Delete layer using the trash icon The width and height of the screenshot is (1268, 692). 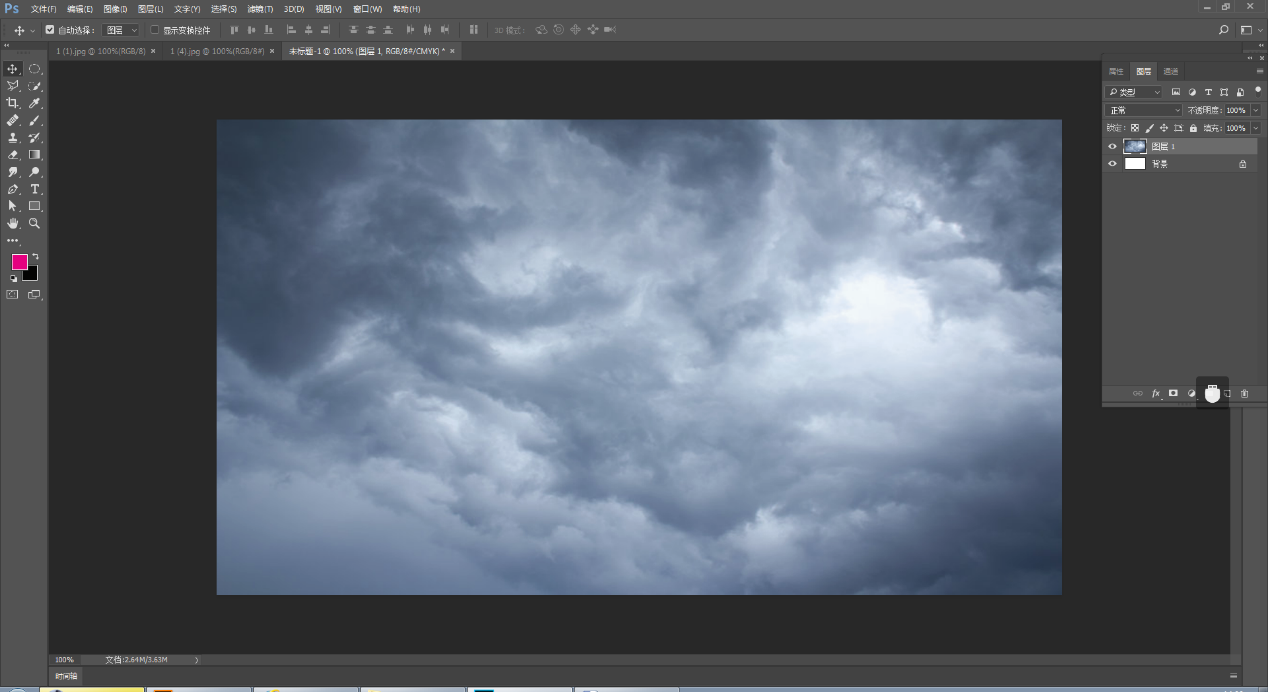1244,394
